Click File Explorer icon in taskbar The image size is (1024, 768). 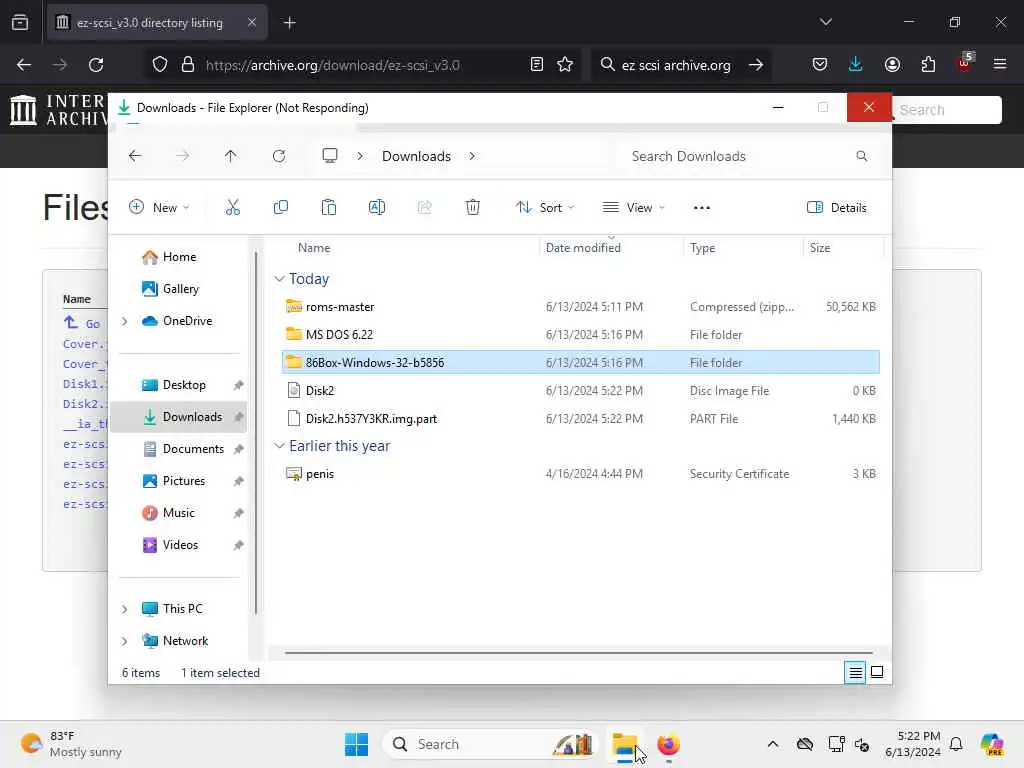point(625,744)
